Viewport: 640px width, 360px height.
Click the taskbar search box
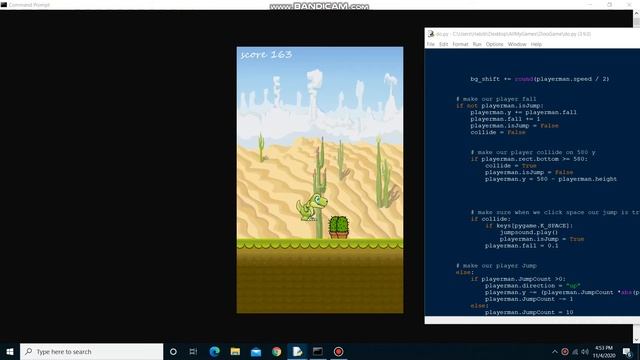[x=91, y=351]
